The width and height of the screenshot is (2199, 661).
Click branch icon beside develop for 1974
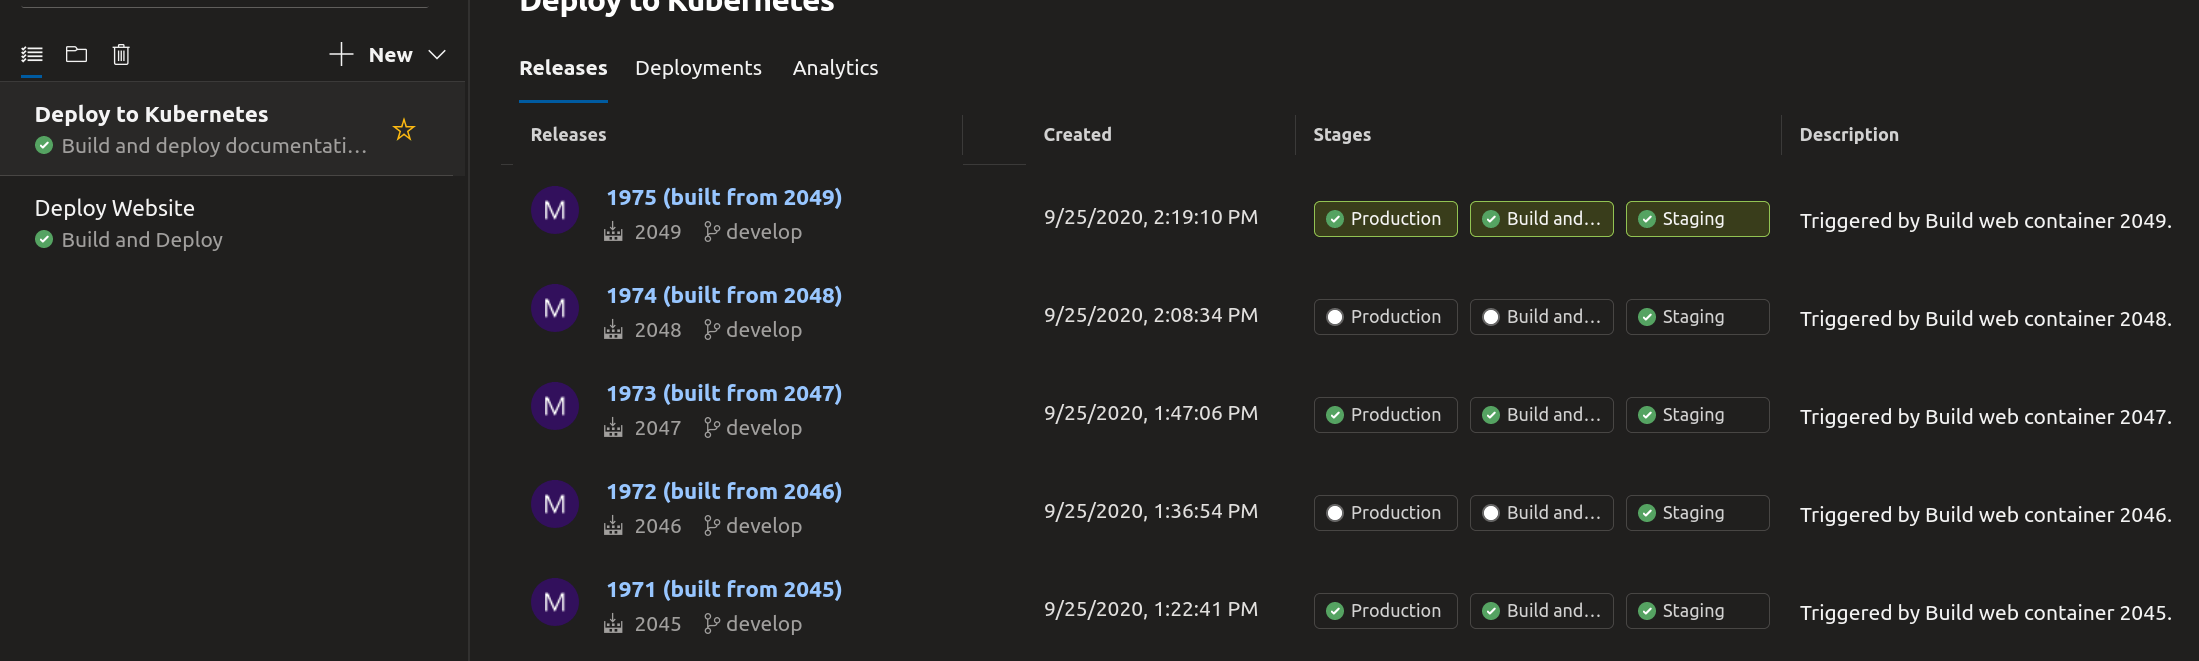click(711, 330)
